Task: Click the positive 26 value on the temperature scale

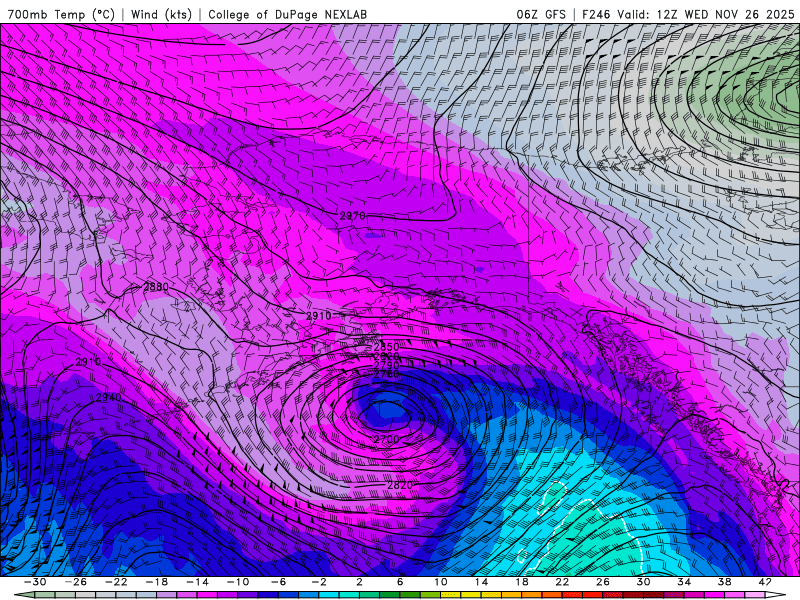Action: 603,582
